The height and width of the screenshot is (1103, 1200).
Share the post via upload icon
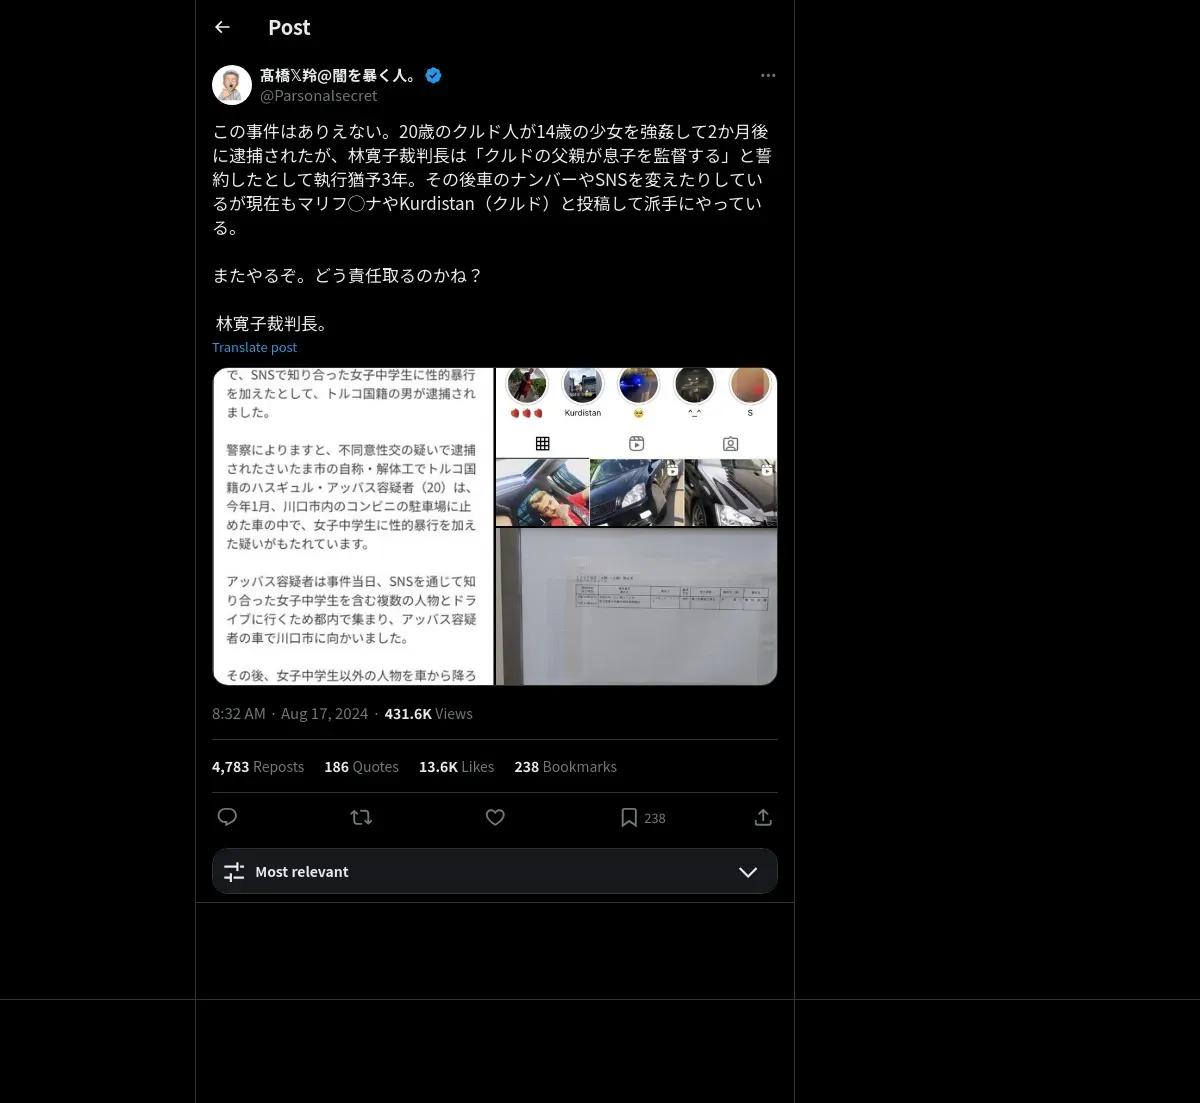pos(763,817)
